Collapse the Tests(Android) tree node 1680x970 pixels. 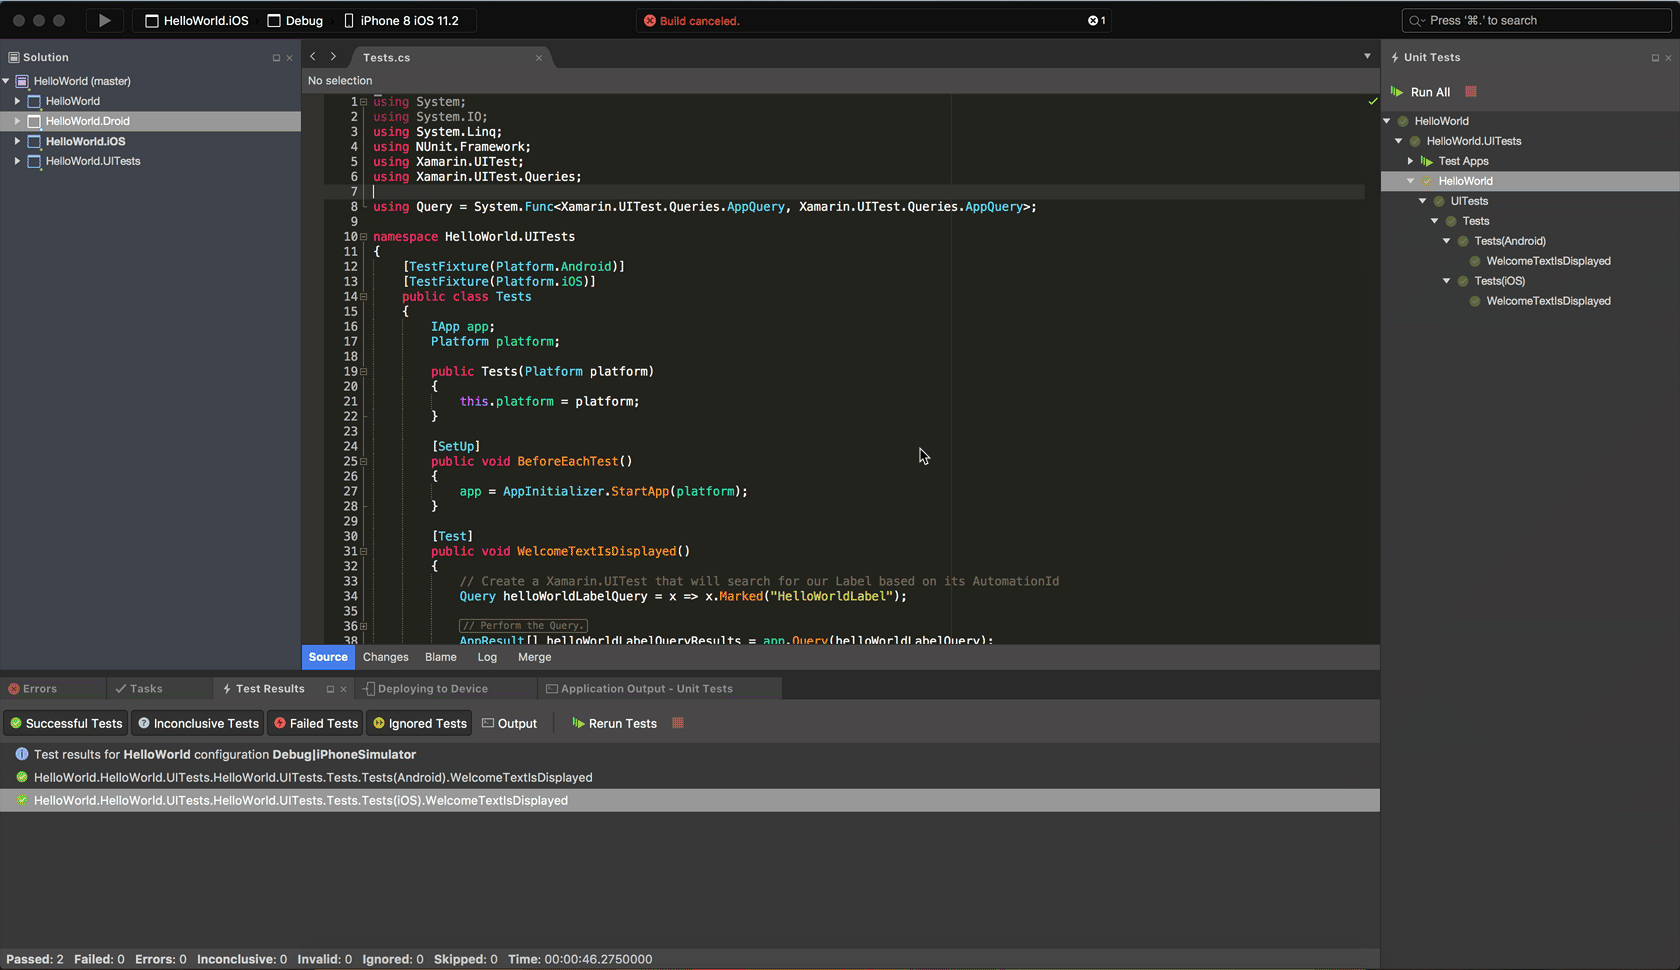point(1446,241)
